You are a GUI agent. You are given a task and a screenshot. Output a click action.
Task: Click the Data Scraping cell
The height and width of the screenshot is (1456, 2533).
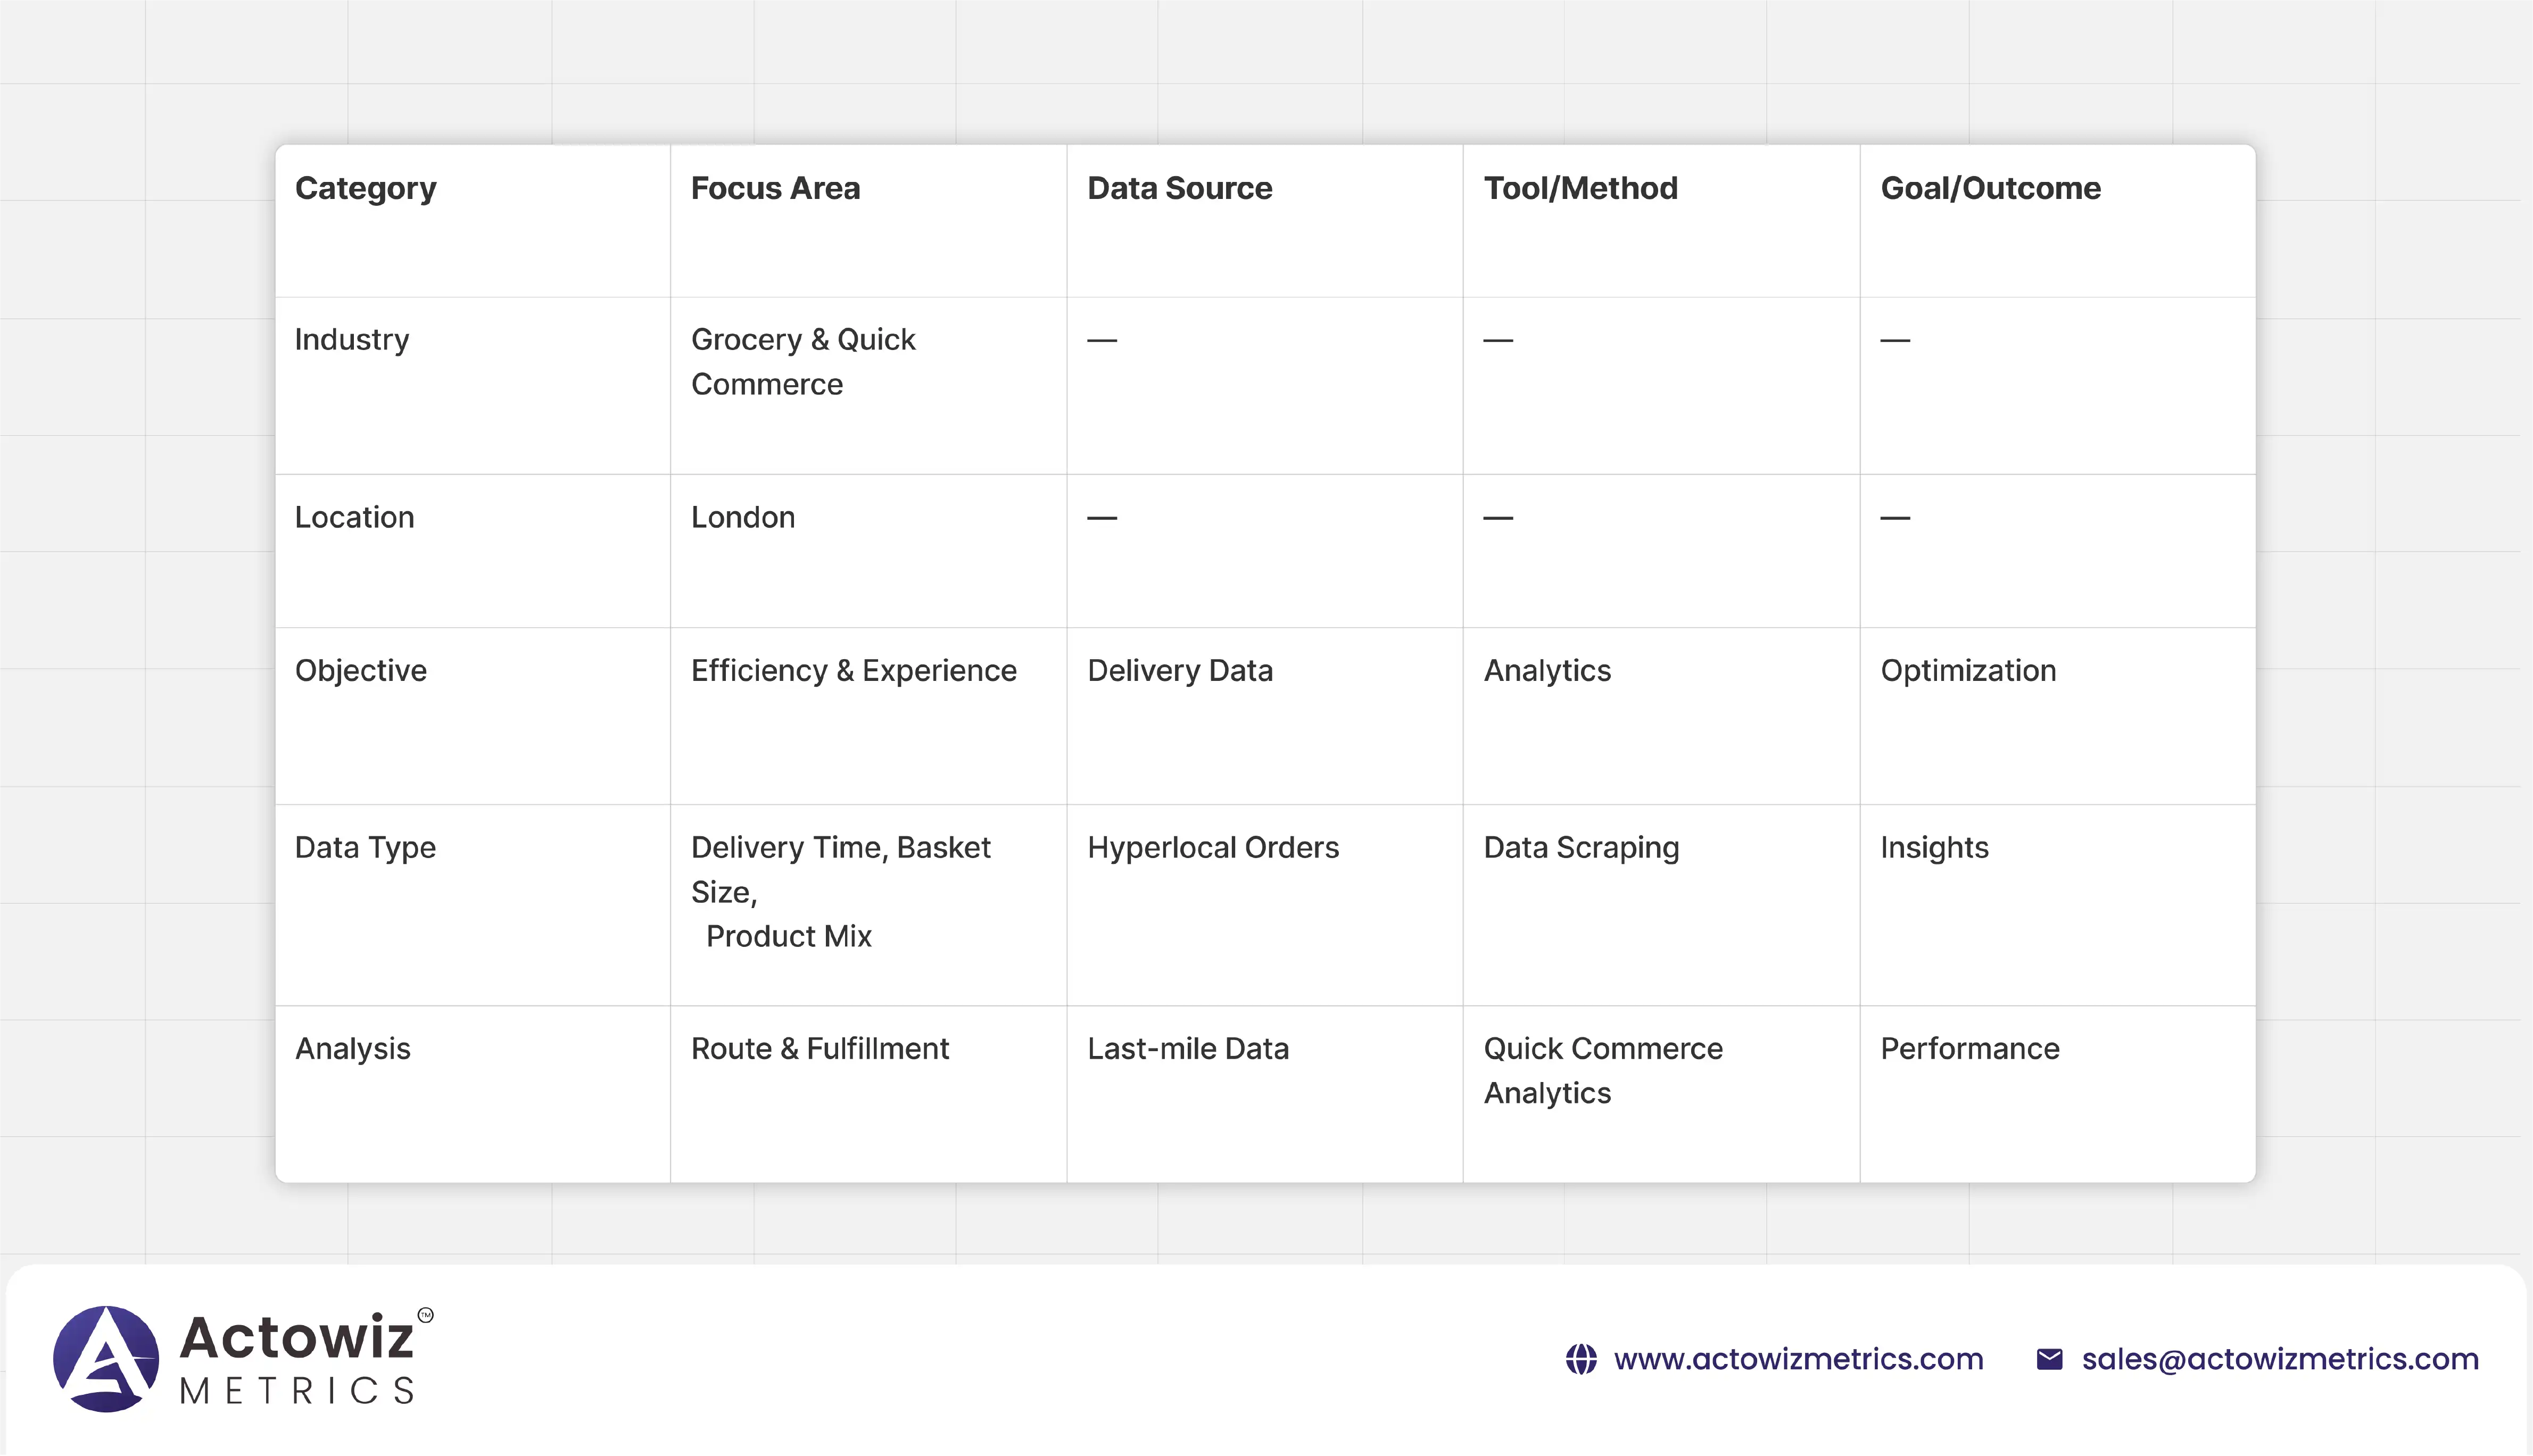coord(1581,847)
